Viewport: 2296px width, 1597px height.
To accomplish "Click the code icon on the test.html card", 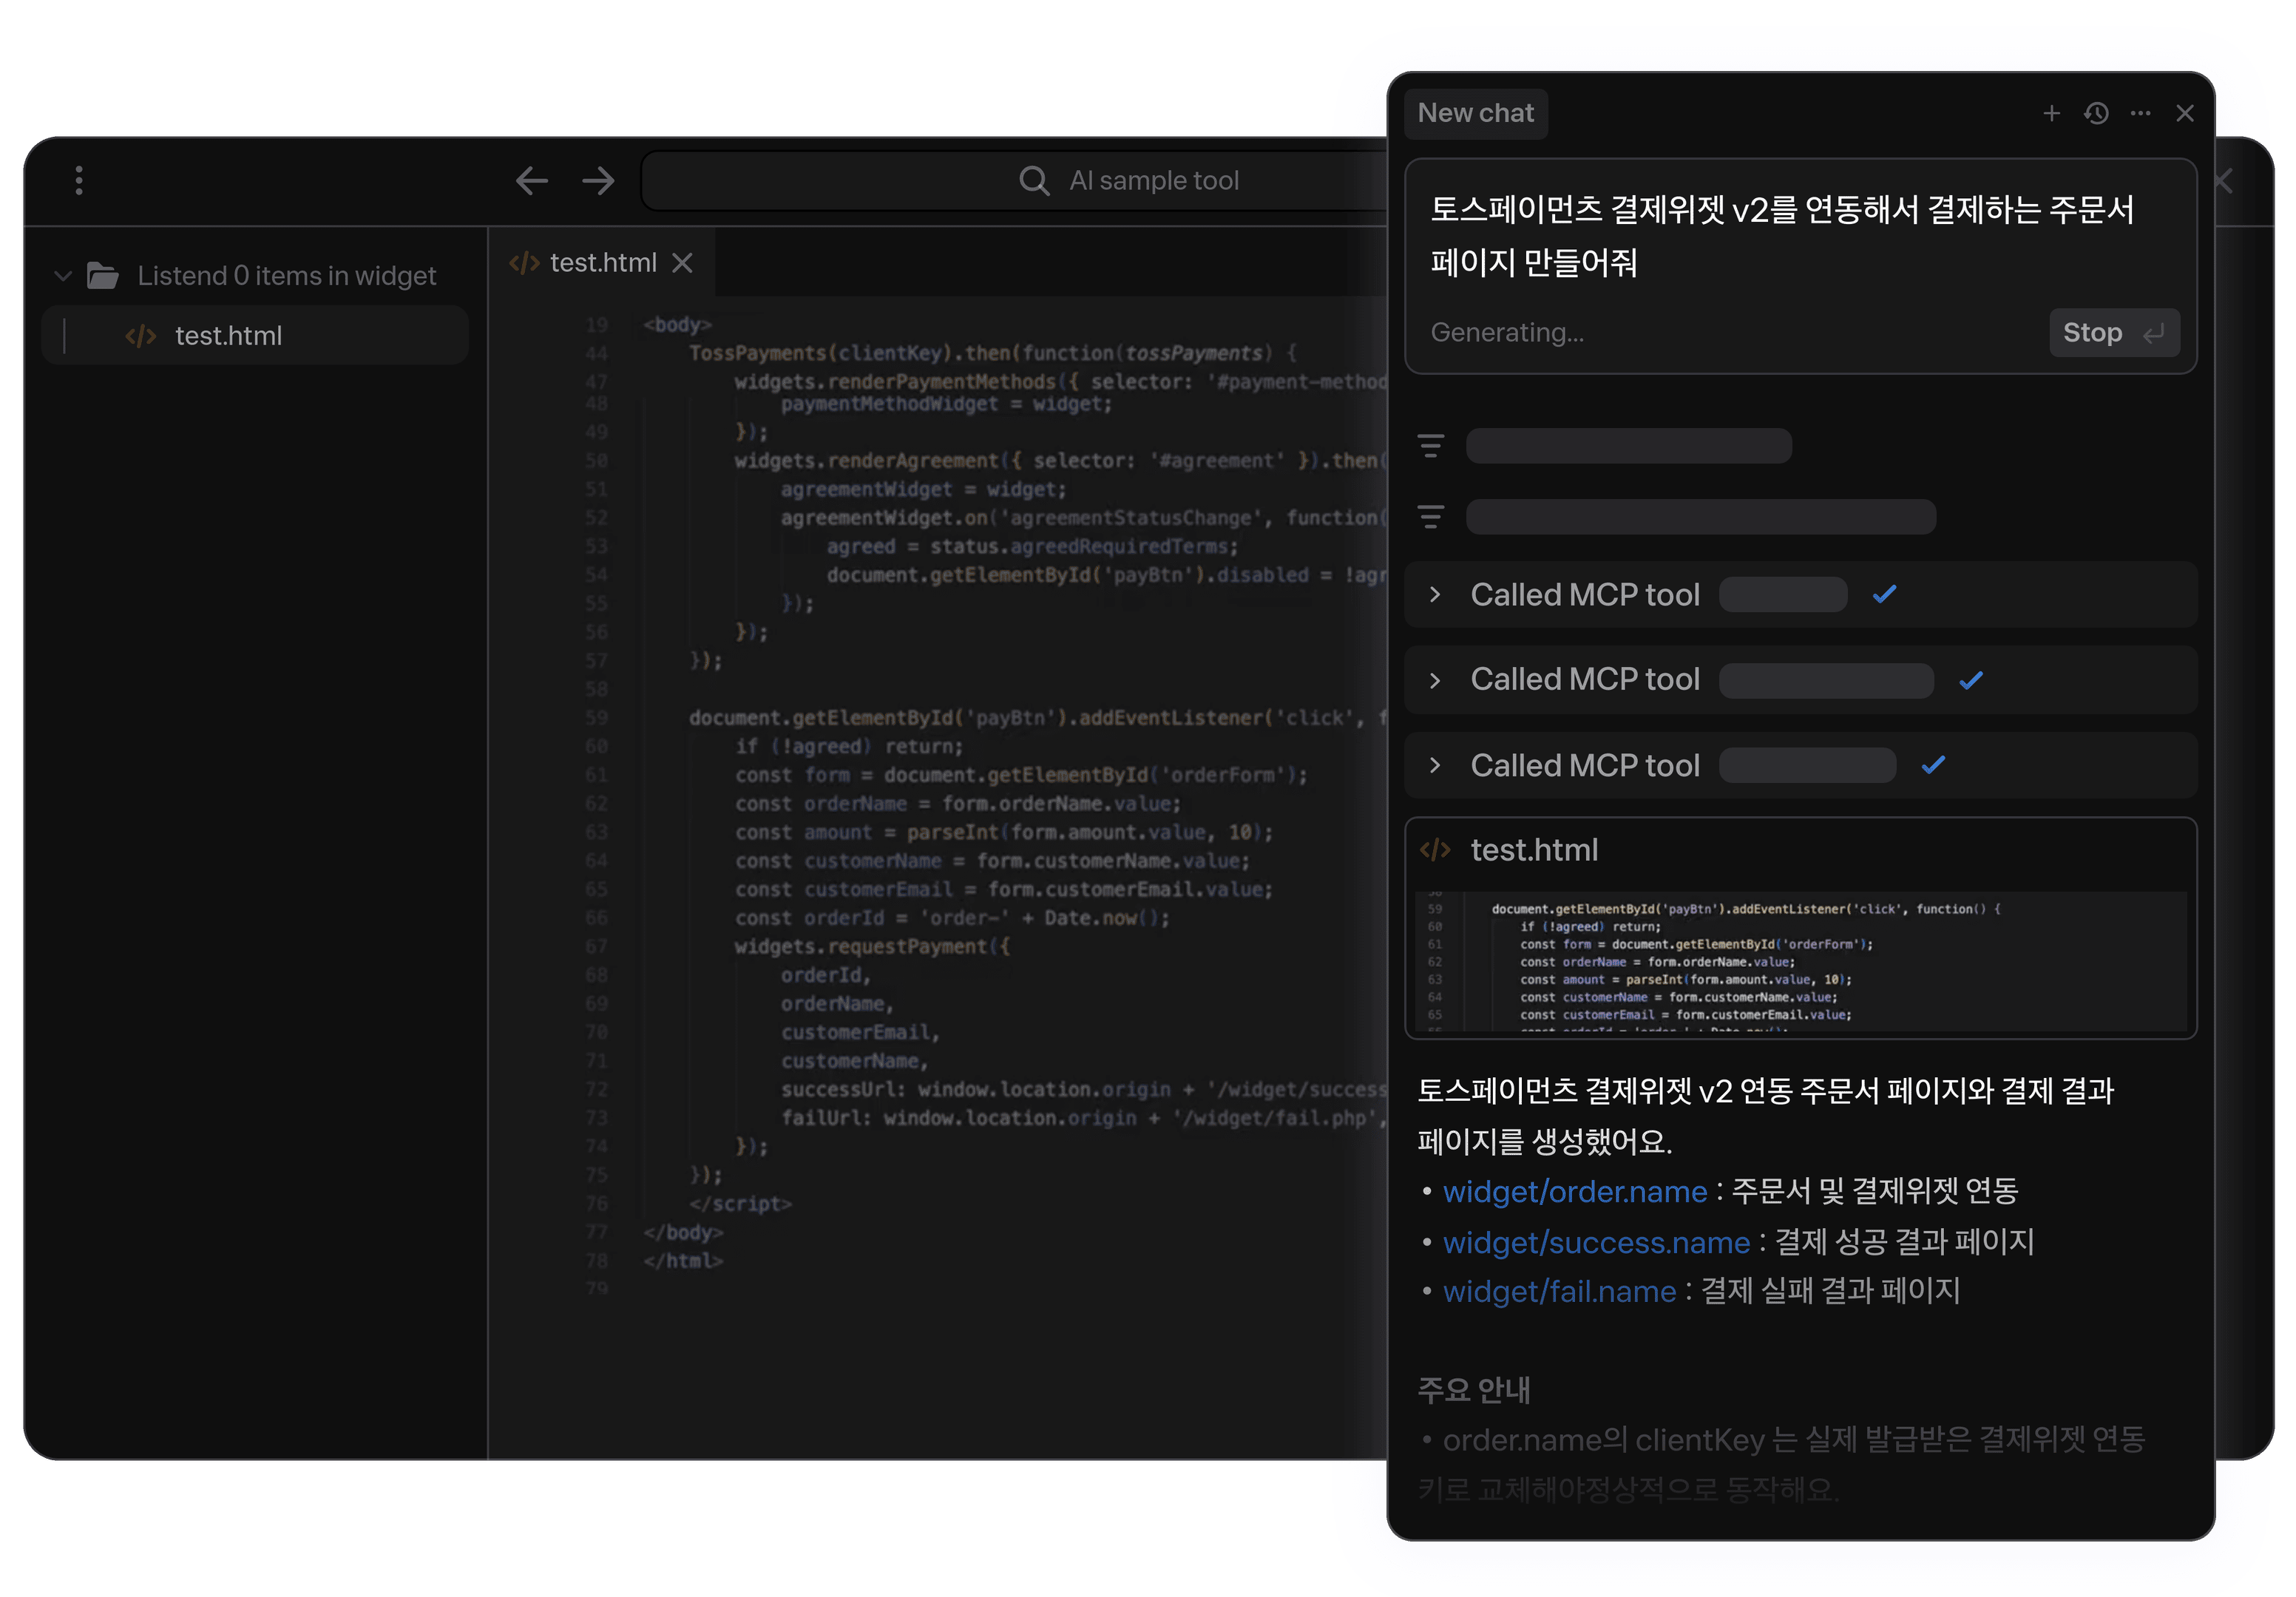I will pos(1435,849).
